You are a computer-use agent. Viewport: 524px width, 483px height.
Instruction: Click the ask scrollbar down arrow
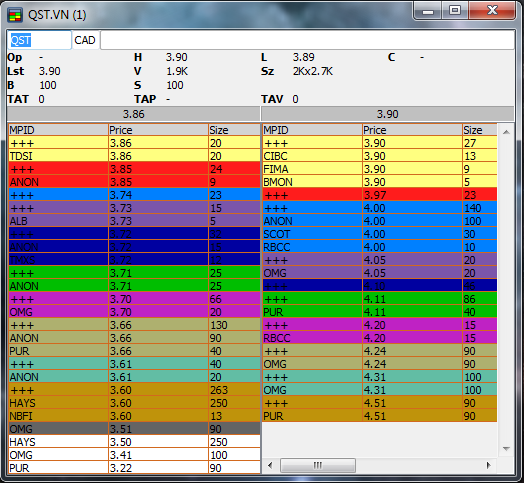506,449
